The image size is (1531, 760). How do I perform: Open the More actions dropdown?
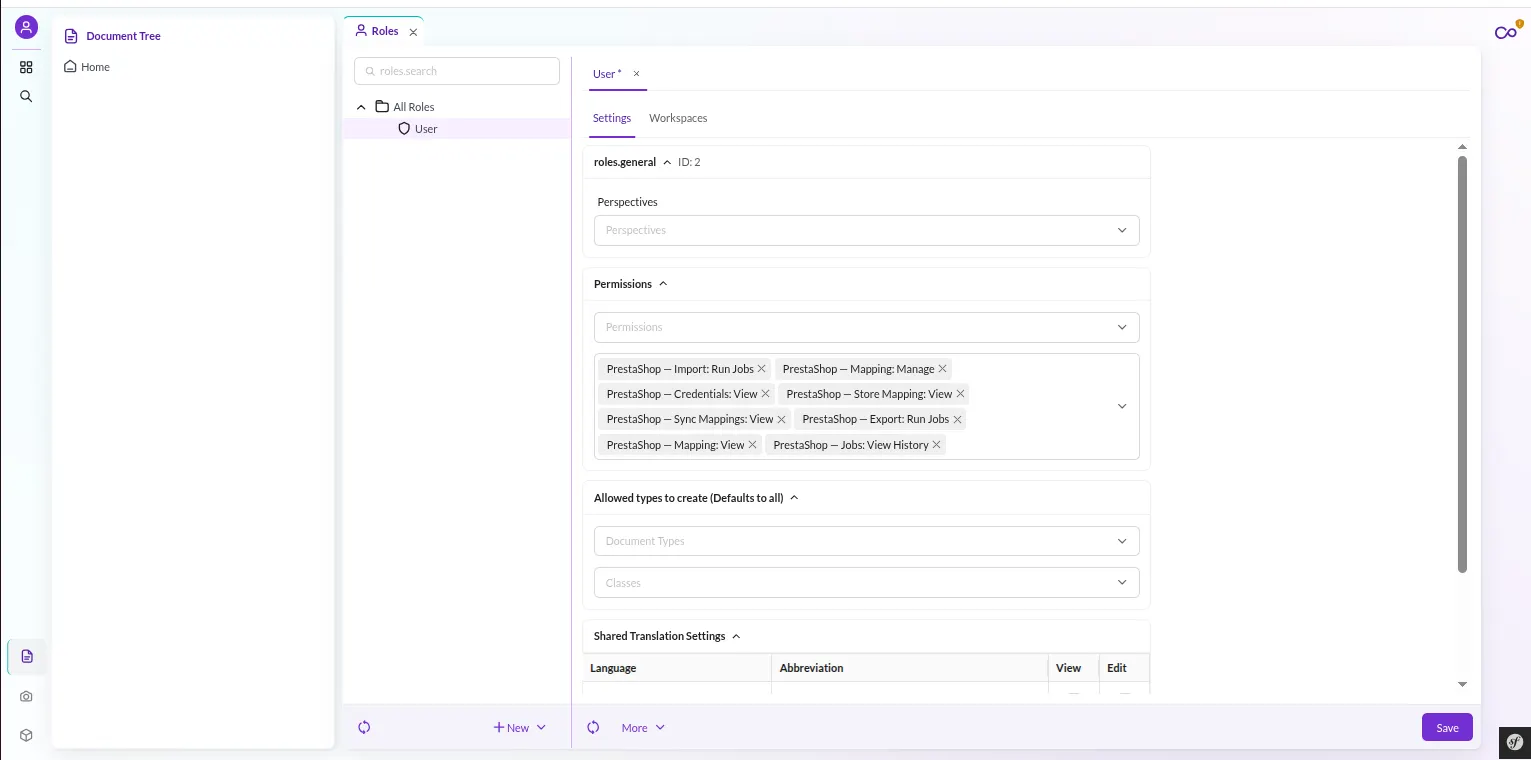point(643,727)
